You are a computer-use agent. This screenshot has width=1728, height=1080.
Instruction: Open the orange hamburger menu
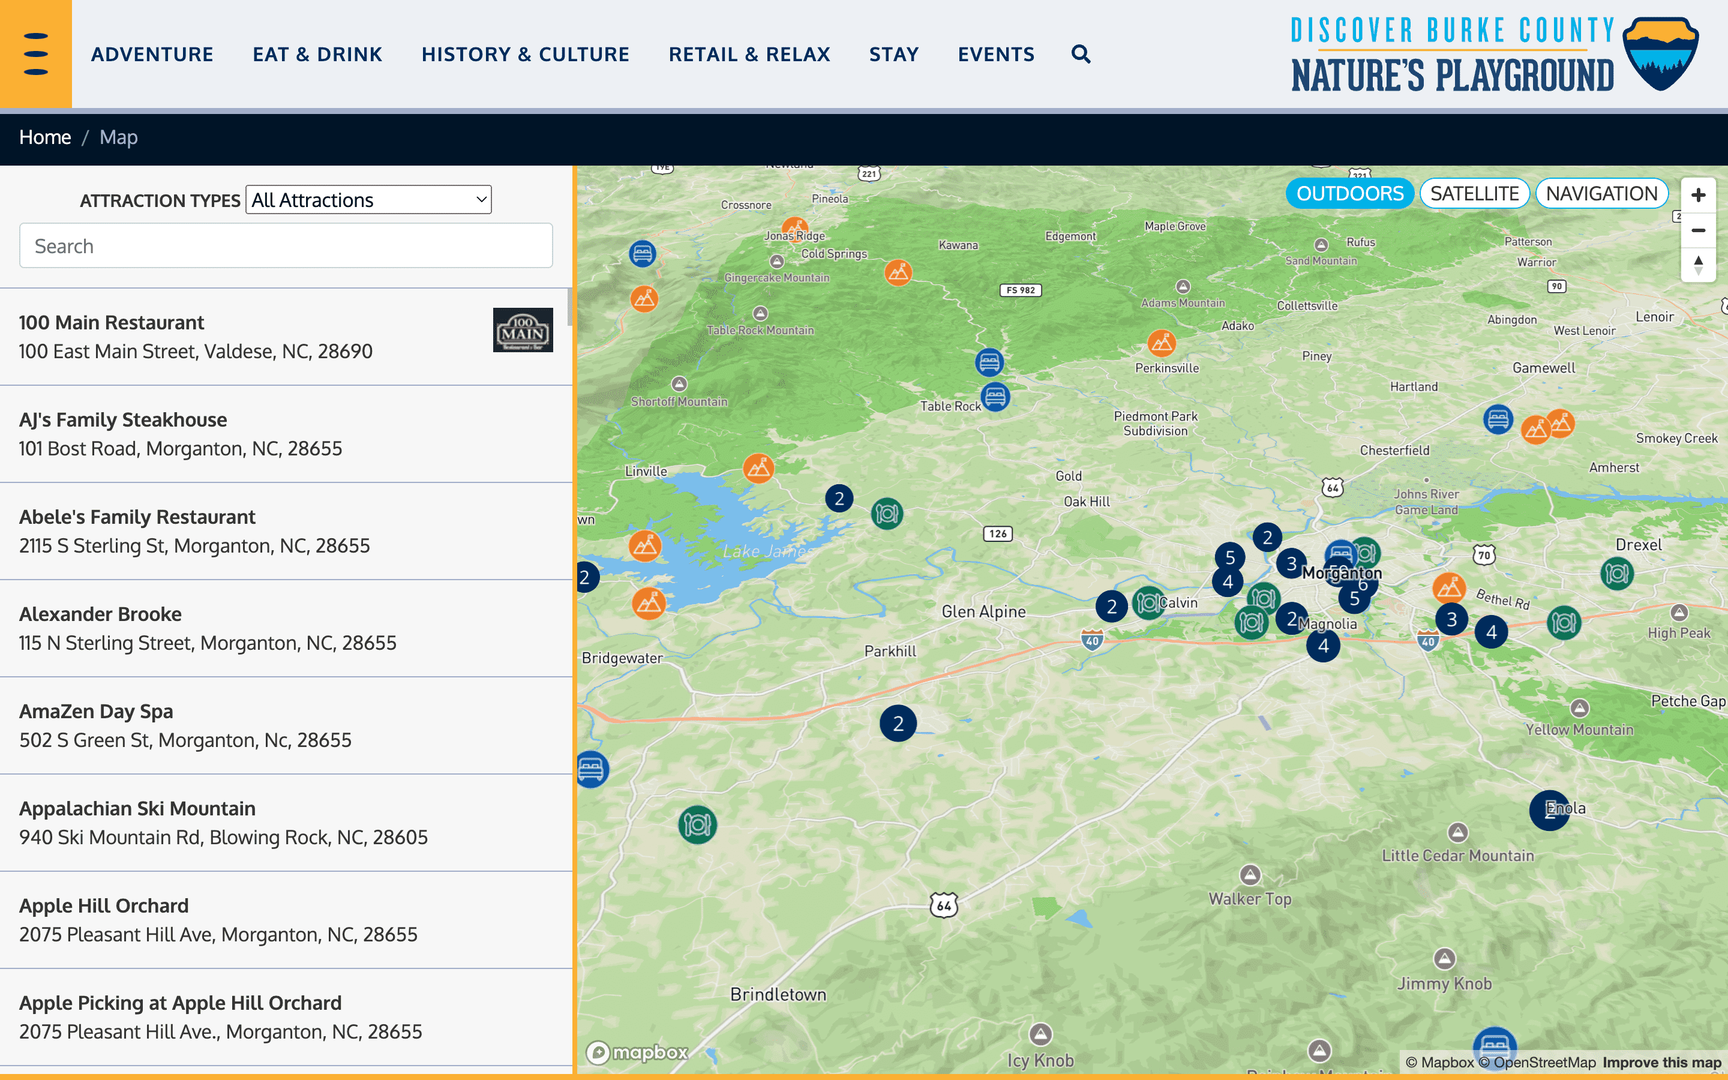(36, 54)
